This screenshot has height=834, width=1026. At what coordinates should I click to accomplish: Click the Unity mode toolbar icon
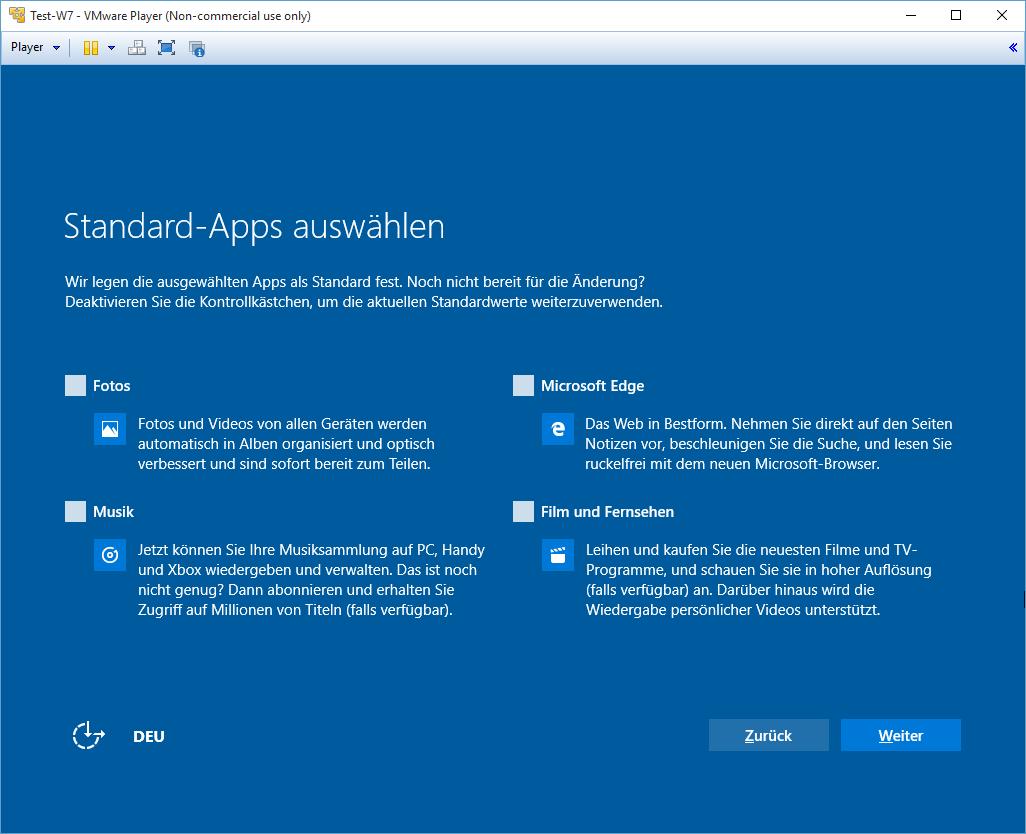pyautogui.click(x=196, y=48)
